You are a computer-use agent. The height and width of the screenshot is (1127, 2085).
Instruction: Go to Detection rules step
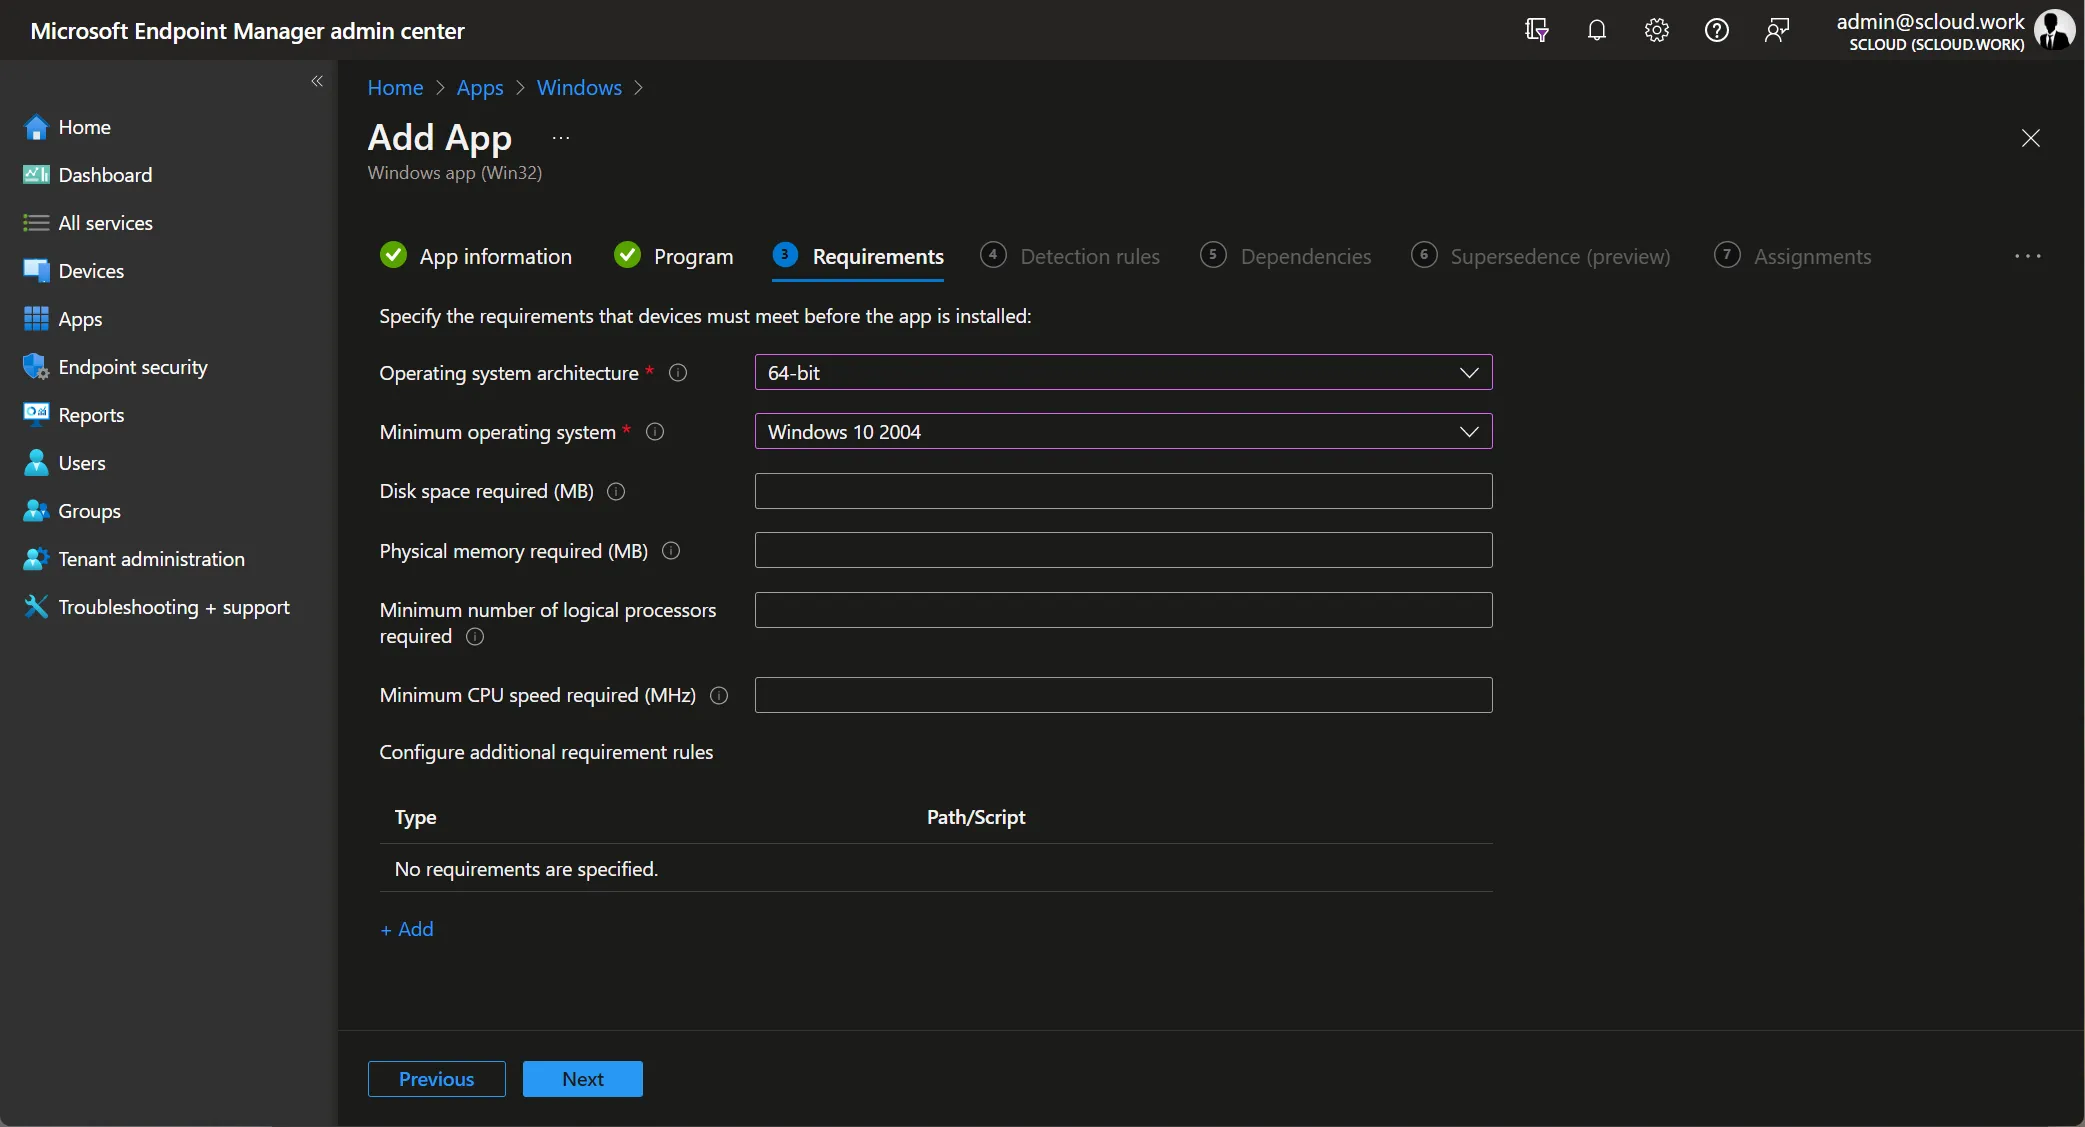pyautogui.click(x=1070, y=257)
